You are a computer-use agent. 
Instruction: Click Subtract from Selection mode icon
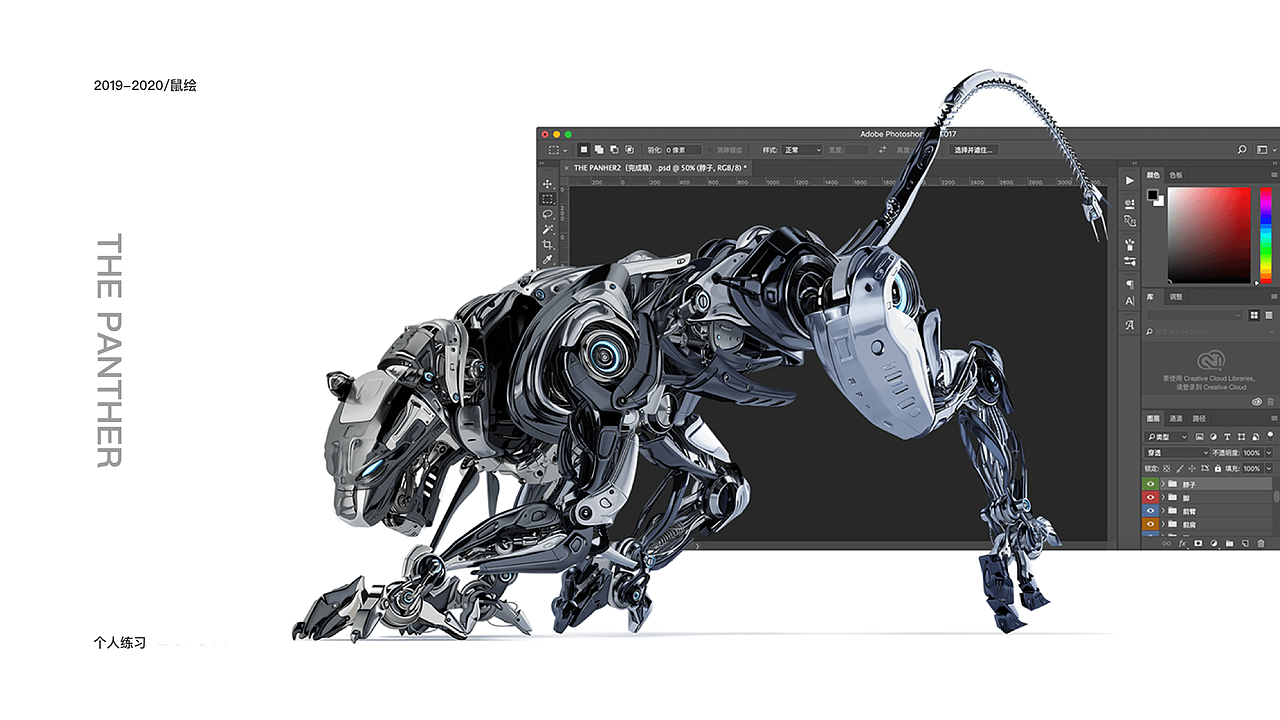tap(614, 149)
